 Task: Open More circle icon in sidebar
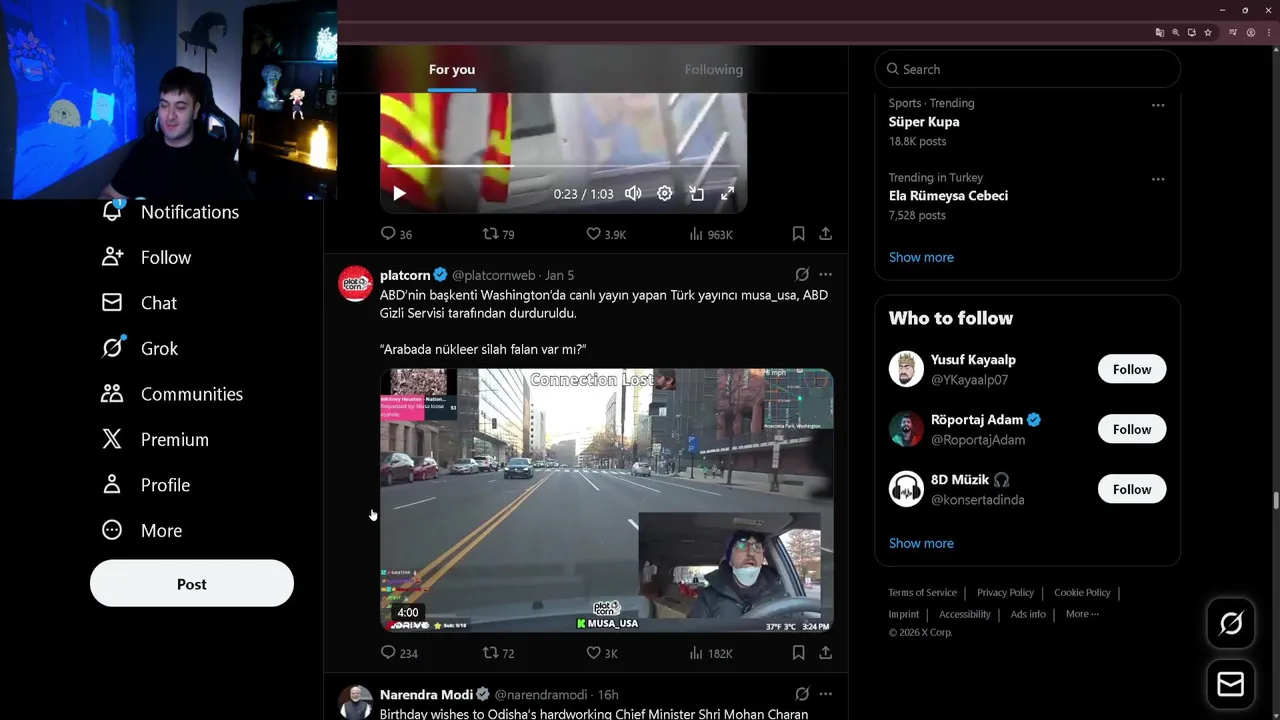click(112, 530)
